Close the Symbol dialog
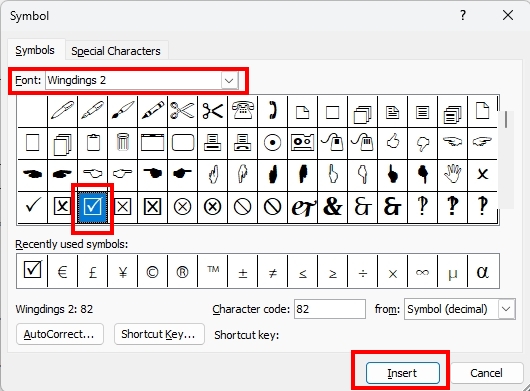Image resolution: width=530 pixels, height=391 pixels. pos(508,15)
